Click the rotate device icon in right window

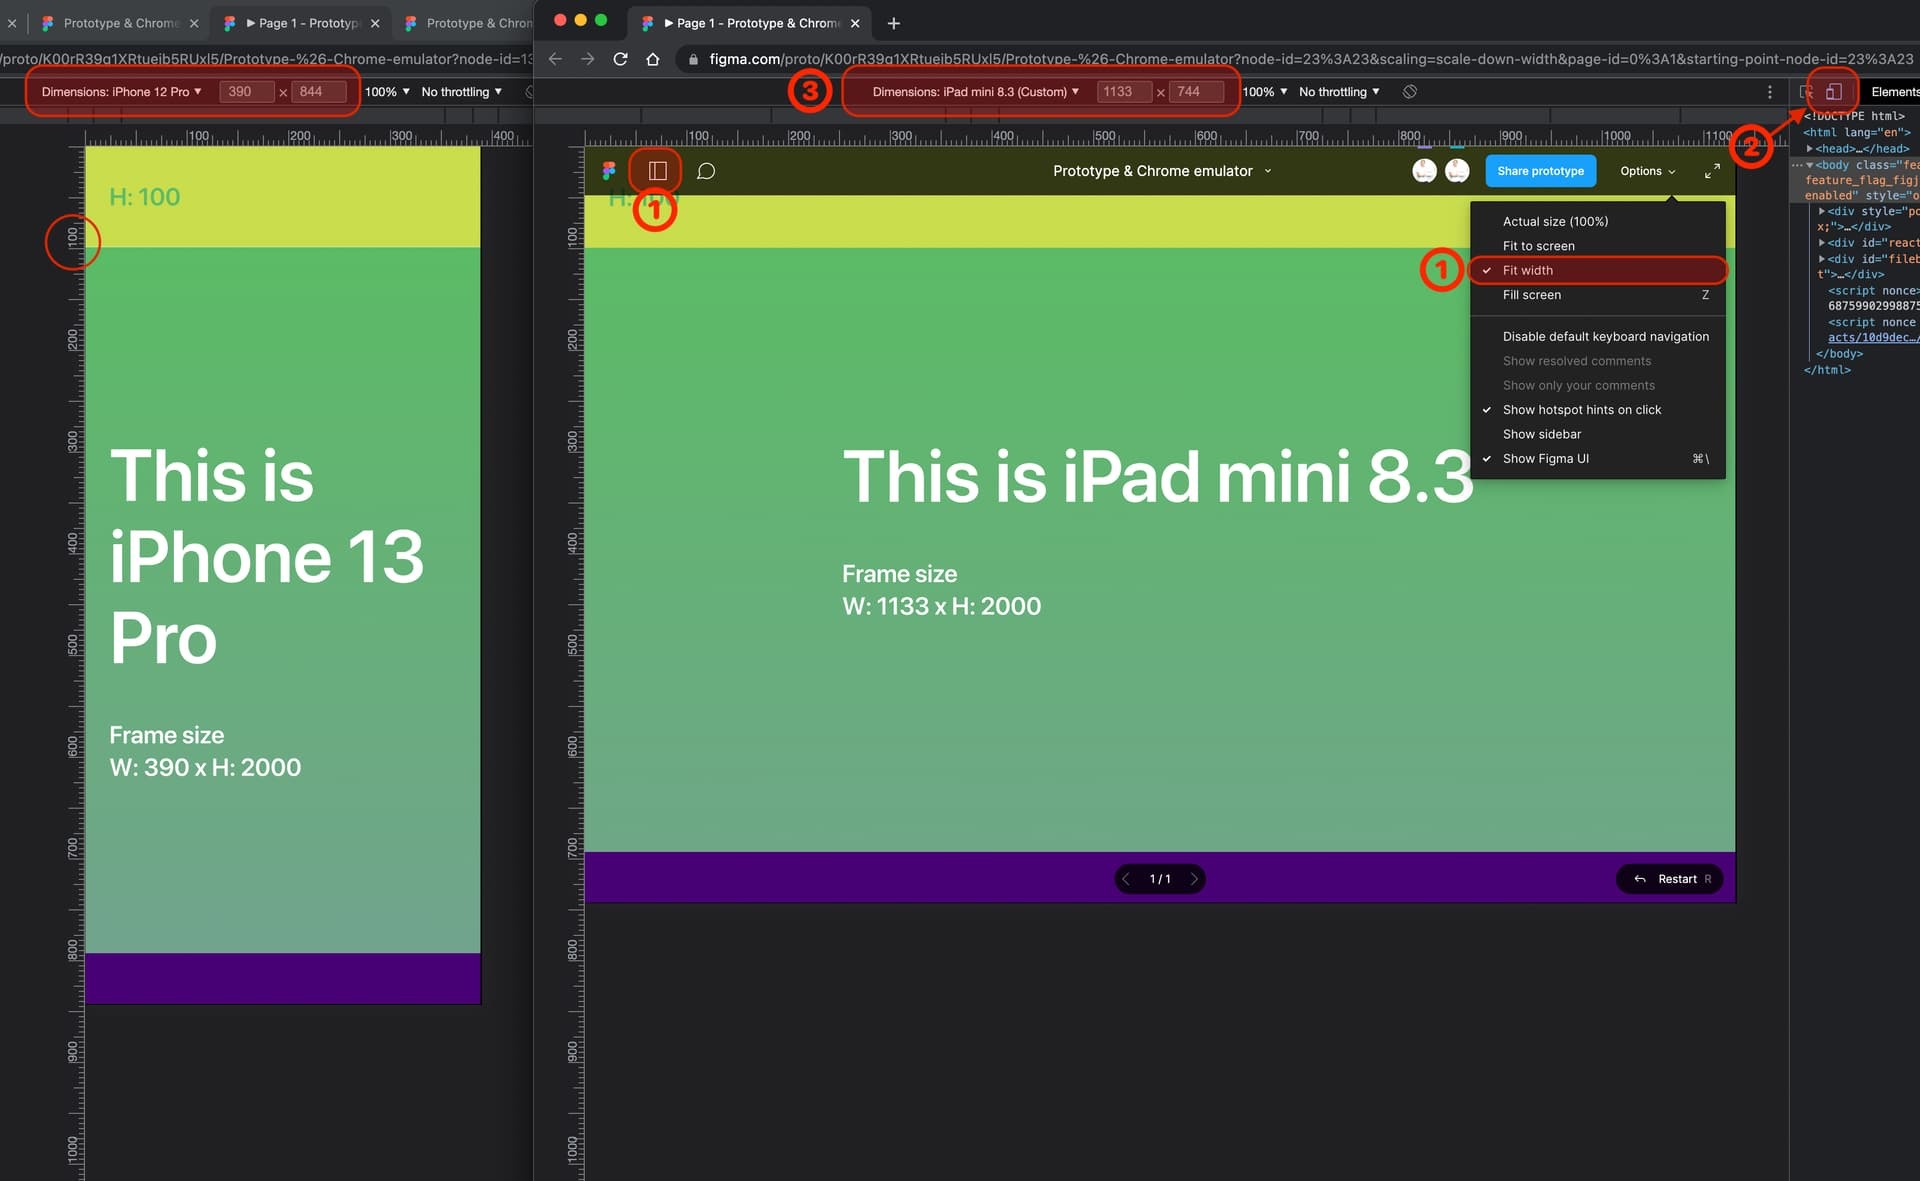pos(1409,91)
